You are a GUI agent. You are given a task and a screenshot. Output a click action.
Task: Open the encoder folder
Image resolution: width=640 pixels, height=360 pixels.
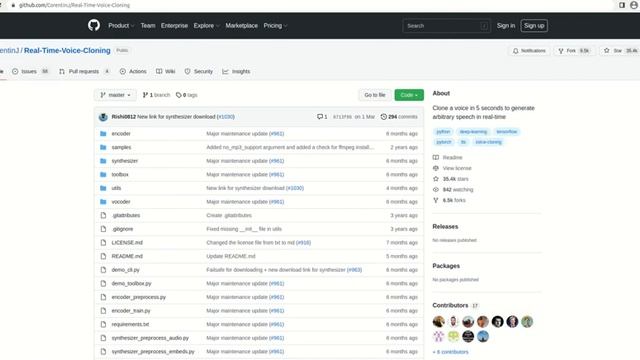(x=121, y=133)
